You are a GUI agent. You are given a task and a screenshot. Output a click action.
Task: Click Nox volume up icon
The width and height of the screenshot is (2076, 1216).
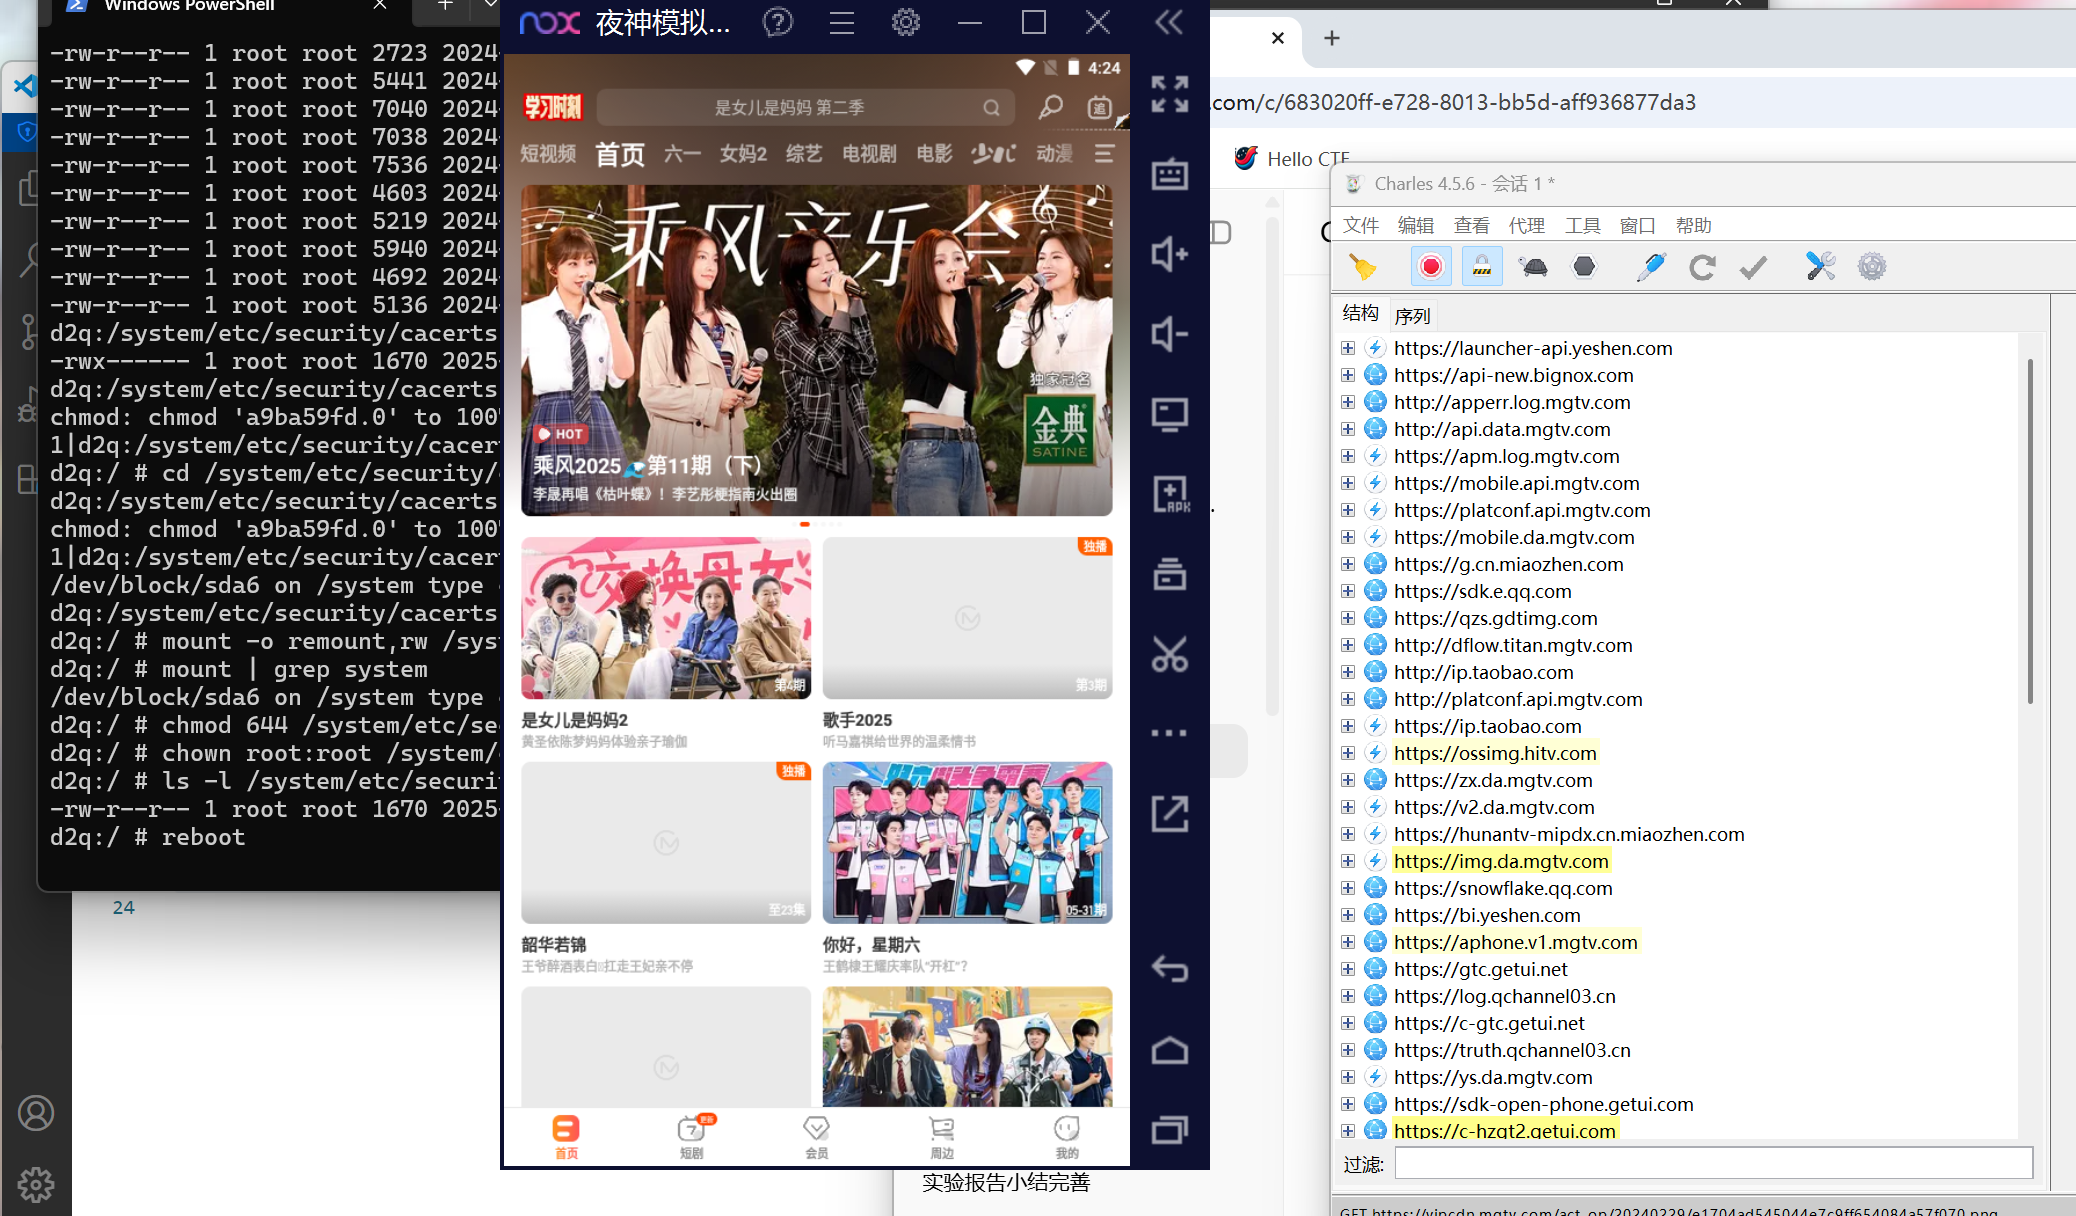point(1169,254)
